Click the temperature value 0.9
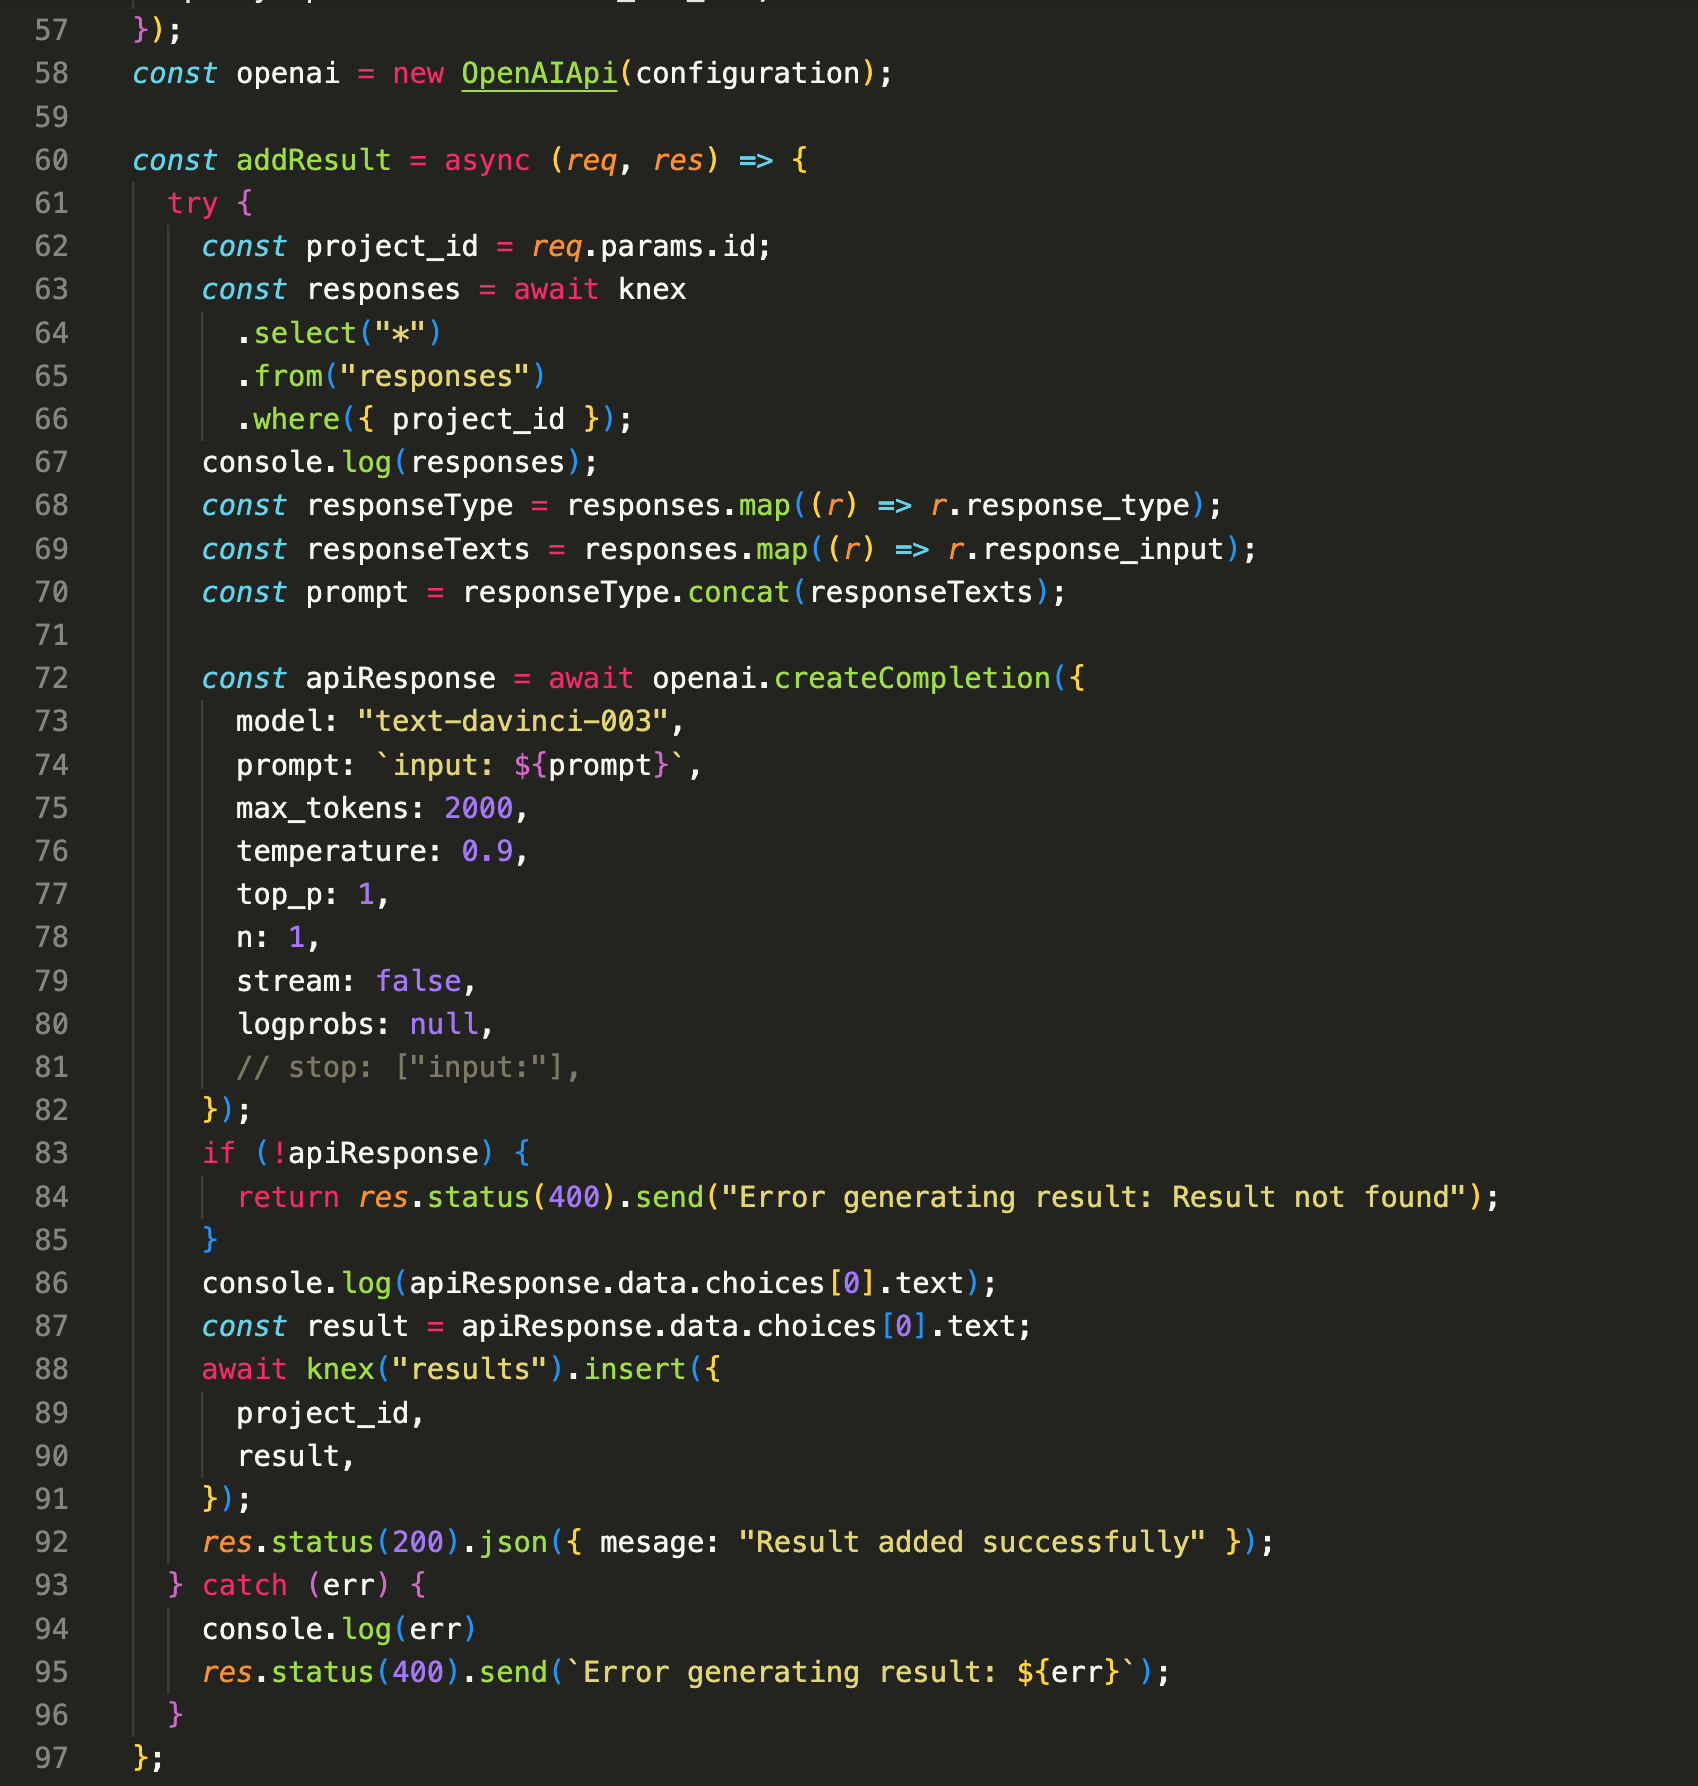The height and width of the screenshot is (1786, 1698). (x=487, y=851)
